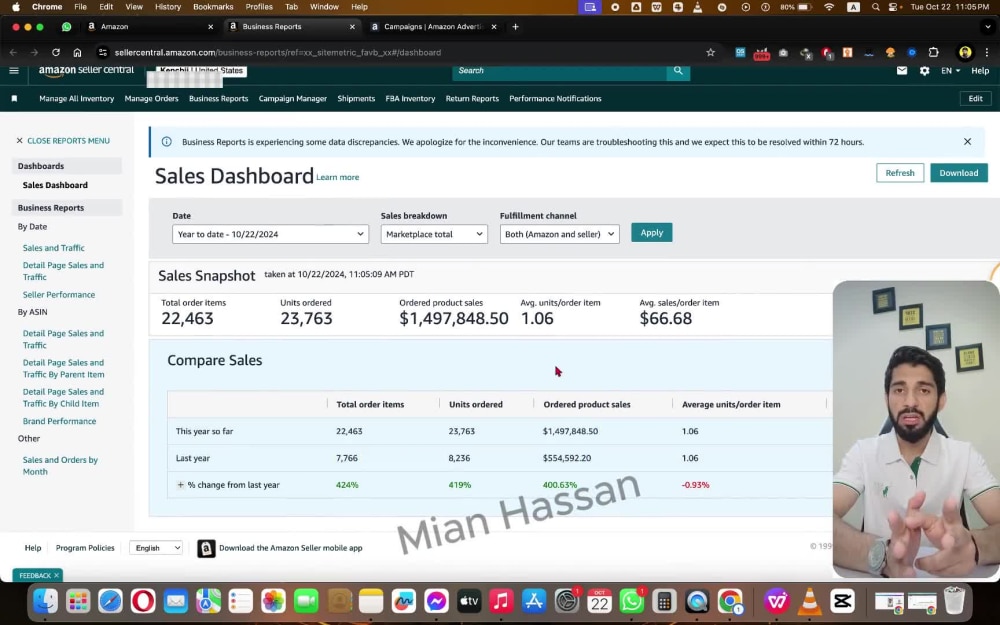Open Finder from the dock

coord(45,601)
